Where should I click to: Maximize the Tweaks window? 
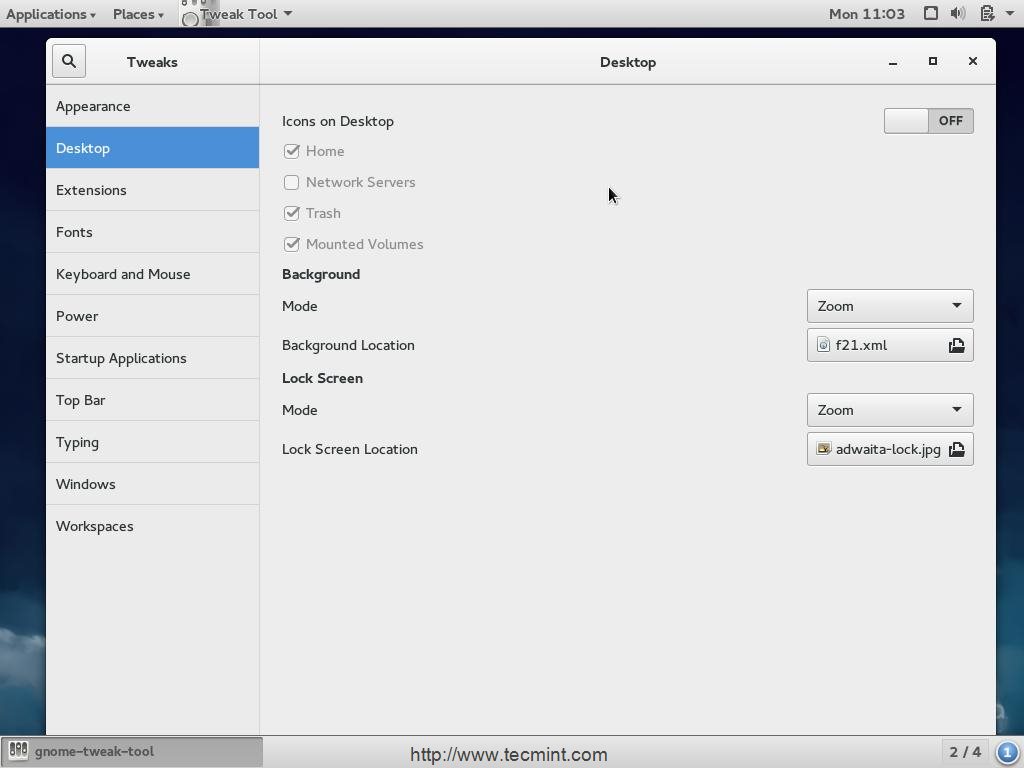click(933, 61)
